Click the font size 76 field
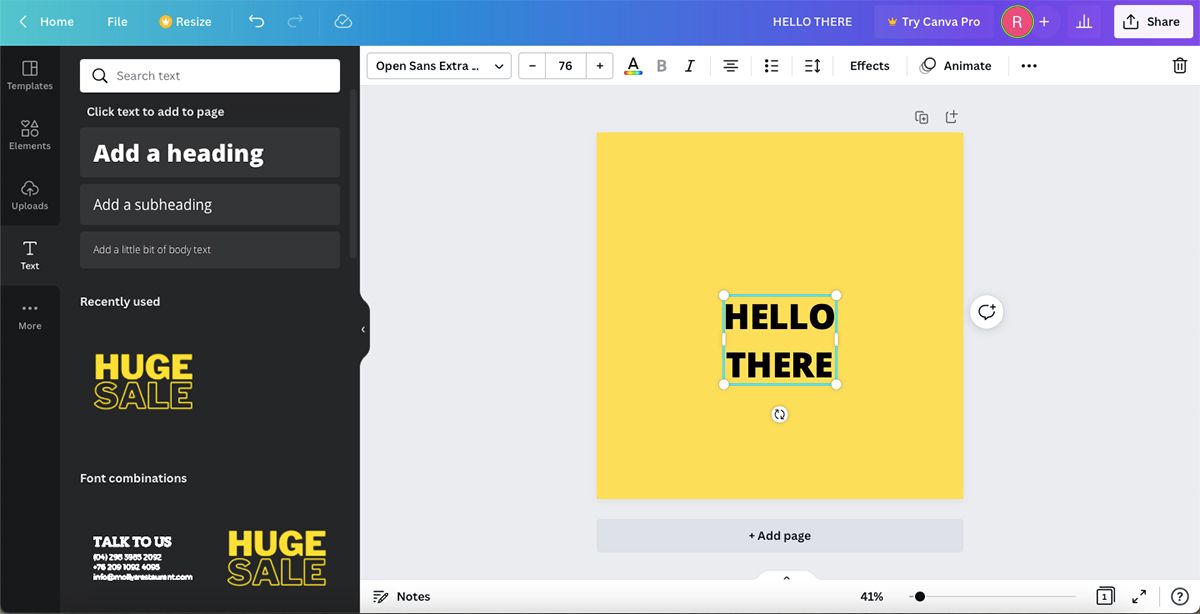This screenshot has height=614, width=1200. (x=565, y=66)
